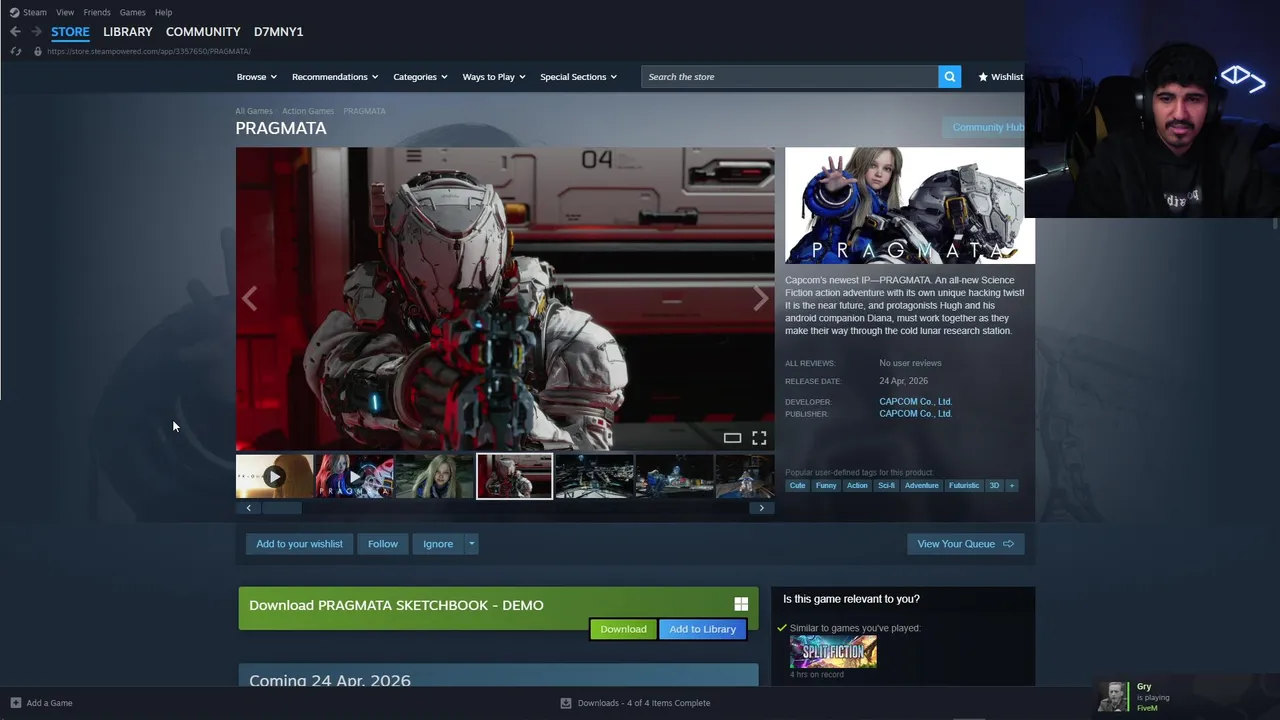Select the highlighted armored soldier thumbnail
The height and width of the screenshot is (720, 1280).
tap(514, 477)
